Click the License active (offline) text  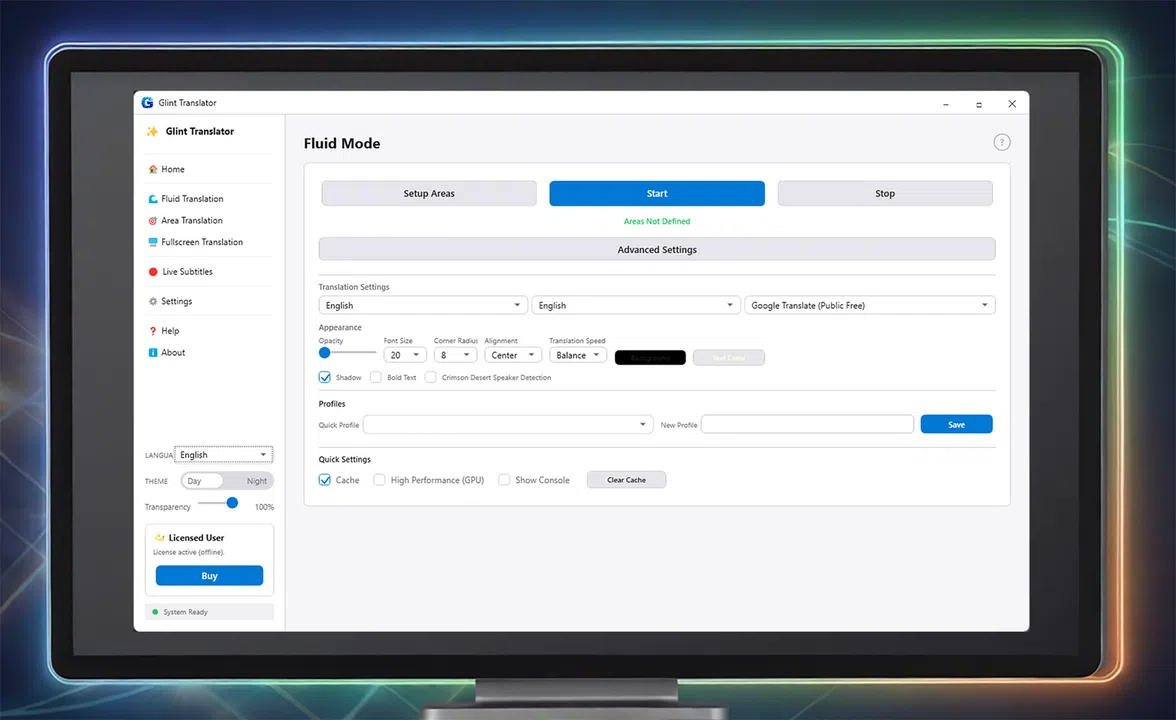click(189, 552)
